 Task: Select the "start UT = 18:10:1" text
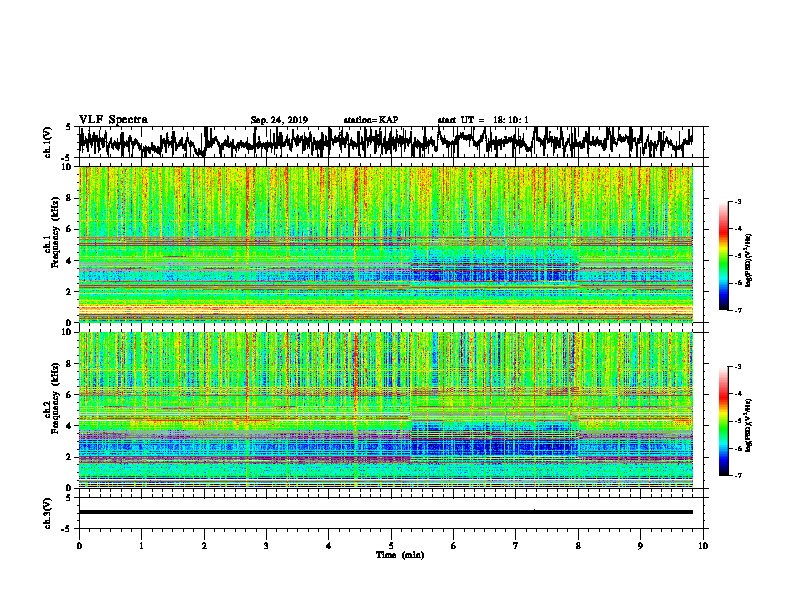483,120
